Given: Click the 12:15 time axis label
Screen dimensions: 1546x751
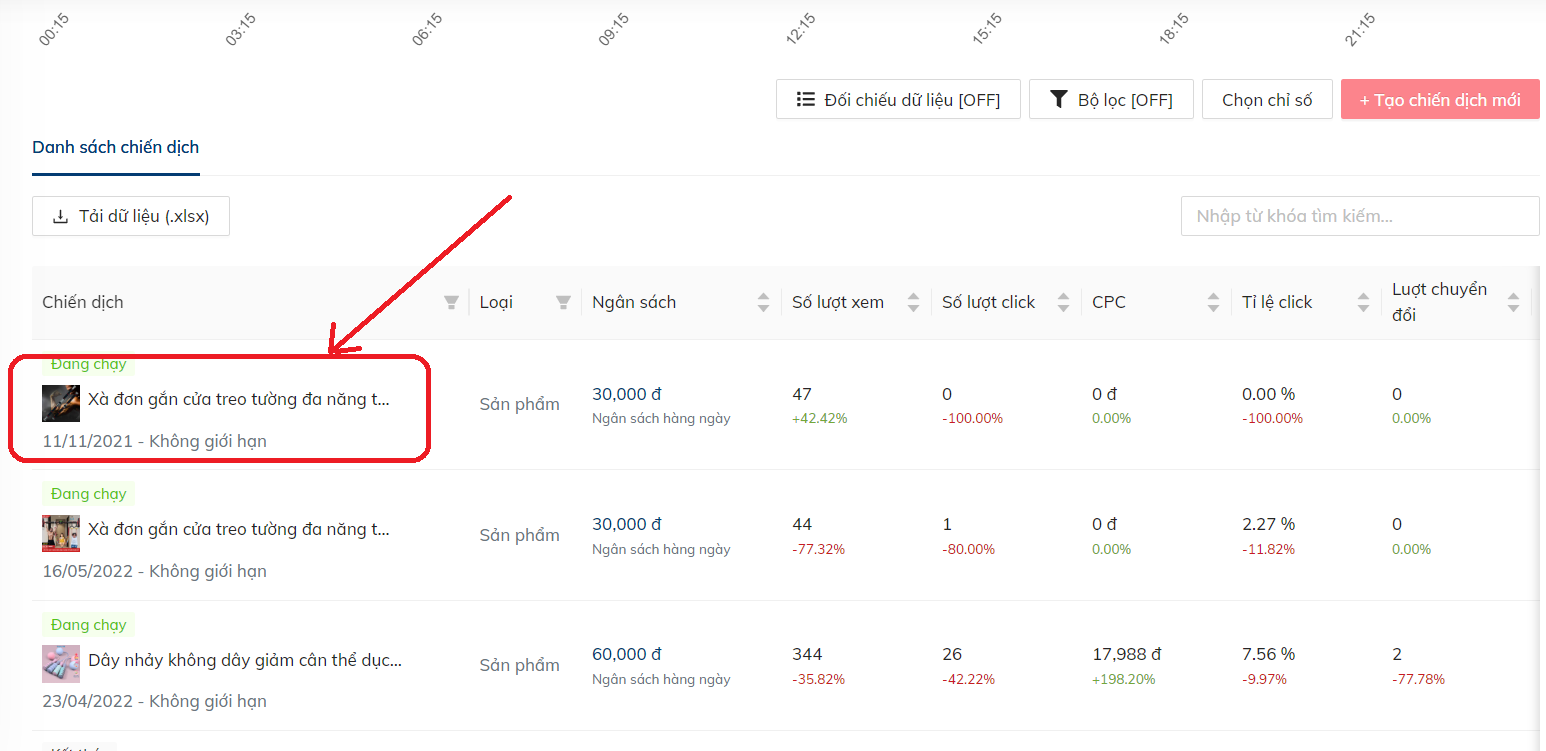Looking at the screenshot, I should pos(800,30).
